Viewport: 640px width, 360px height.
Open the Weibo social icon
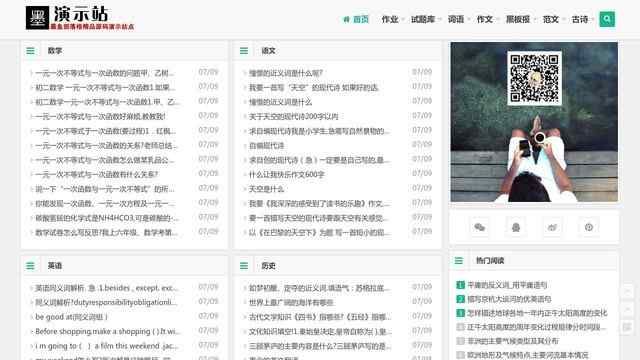pos(552,227)
